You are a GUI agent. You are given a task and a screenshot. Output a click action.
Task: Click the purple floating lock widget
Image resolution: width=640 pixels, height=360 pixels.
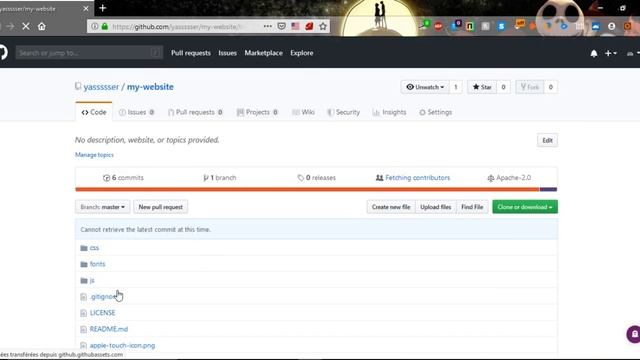(634, 334)
